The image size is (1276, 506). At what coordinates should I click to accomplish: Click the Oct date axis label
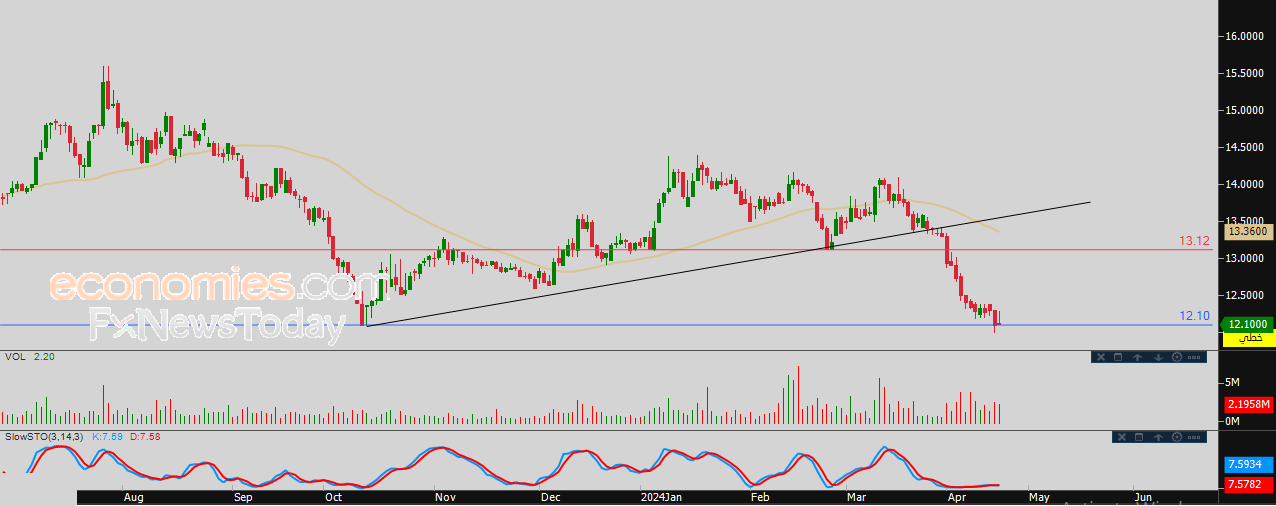(x=335, y=497)
